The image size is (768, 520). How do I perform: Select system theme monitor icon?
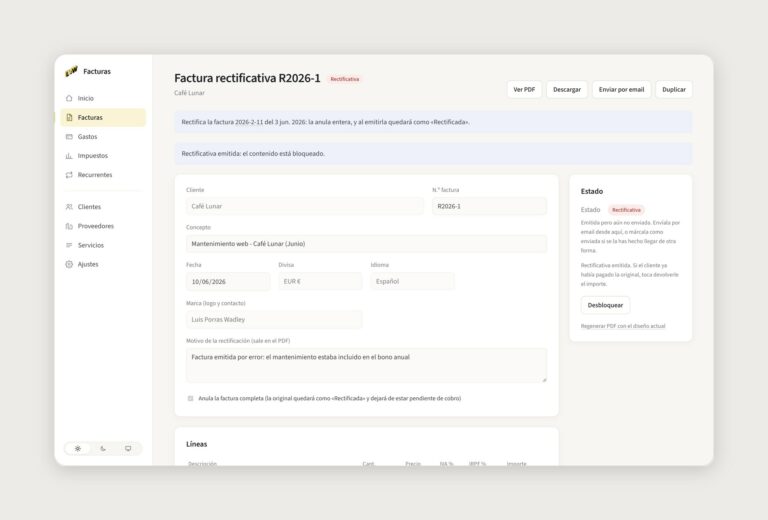click(128, 449)
